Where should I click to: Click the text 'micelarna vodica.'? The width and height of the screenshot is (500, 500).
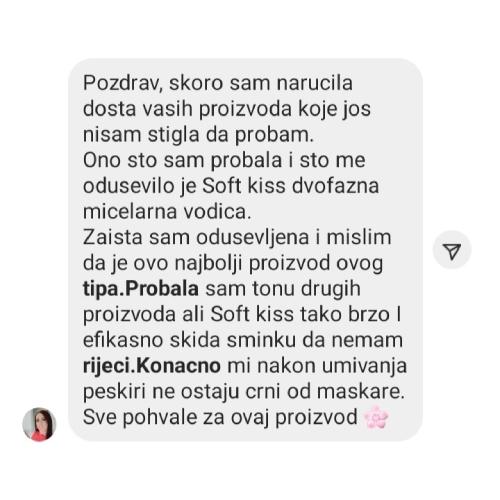pos(167,212)
